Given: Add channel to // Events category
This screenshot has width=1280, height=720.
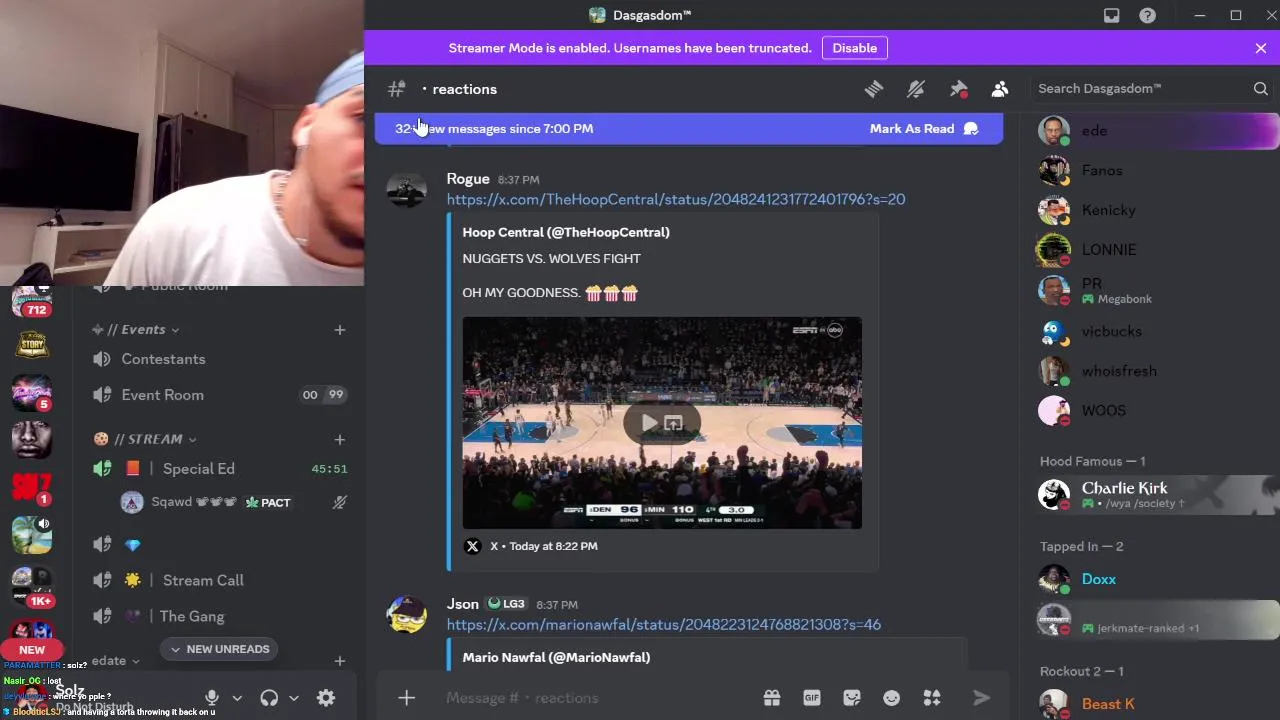Looking at the screenshot, I should tap(340, 329).
